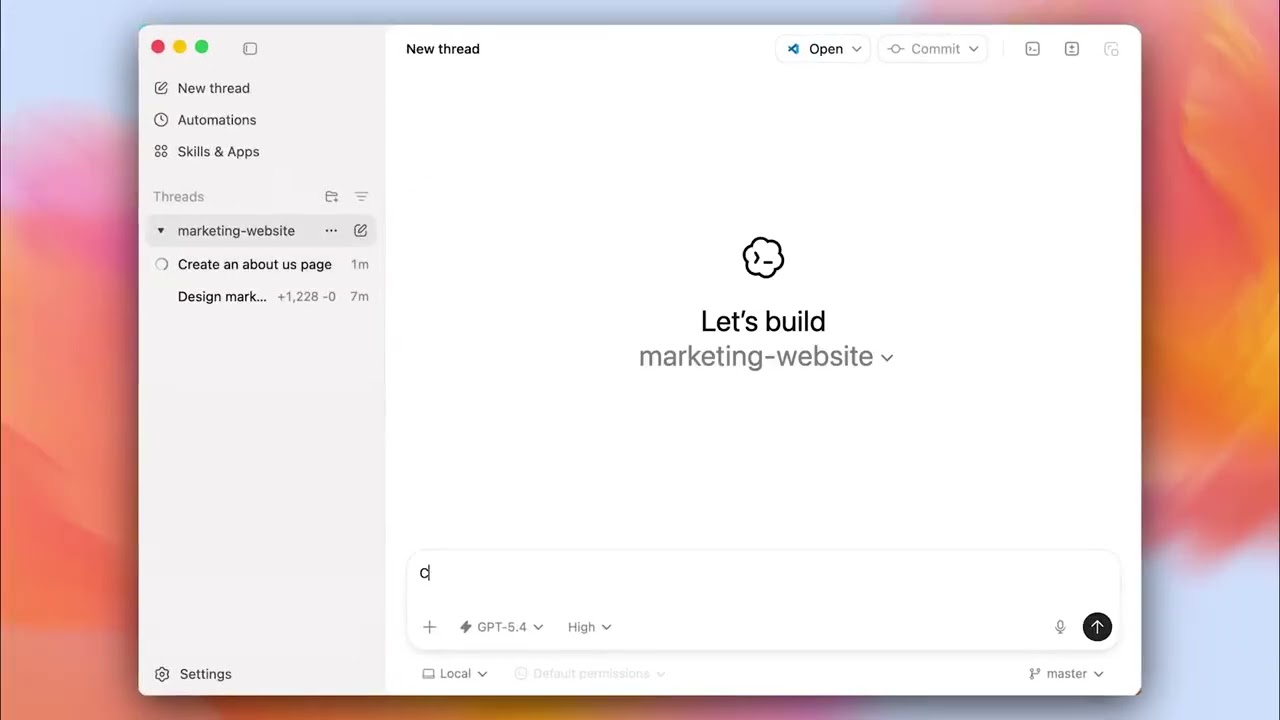Click the Commit button

click(x=924, y=49)
